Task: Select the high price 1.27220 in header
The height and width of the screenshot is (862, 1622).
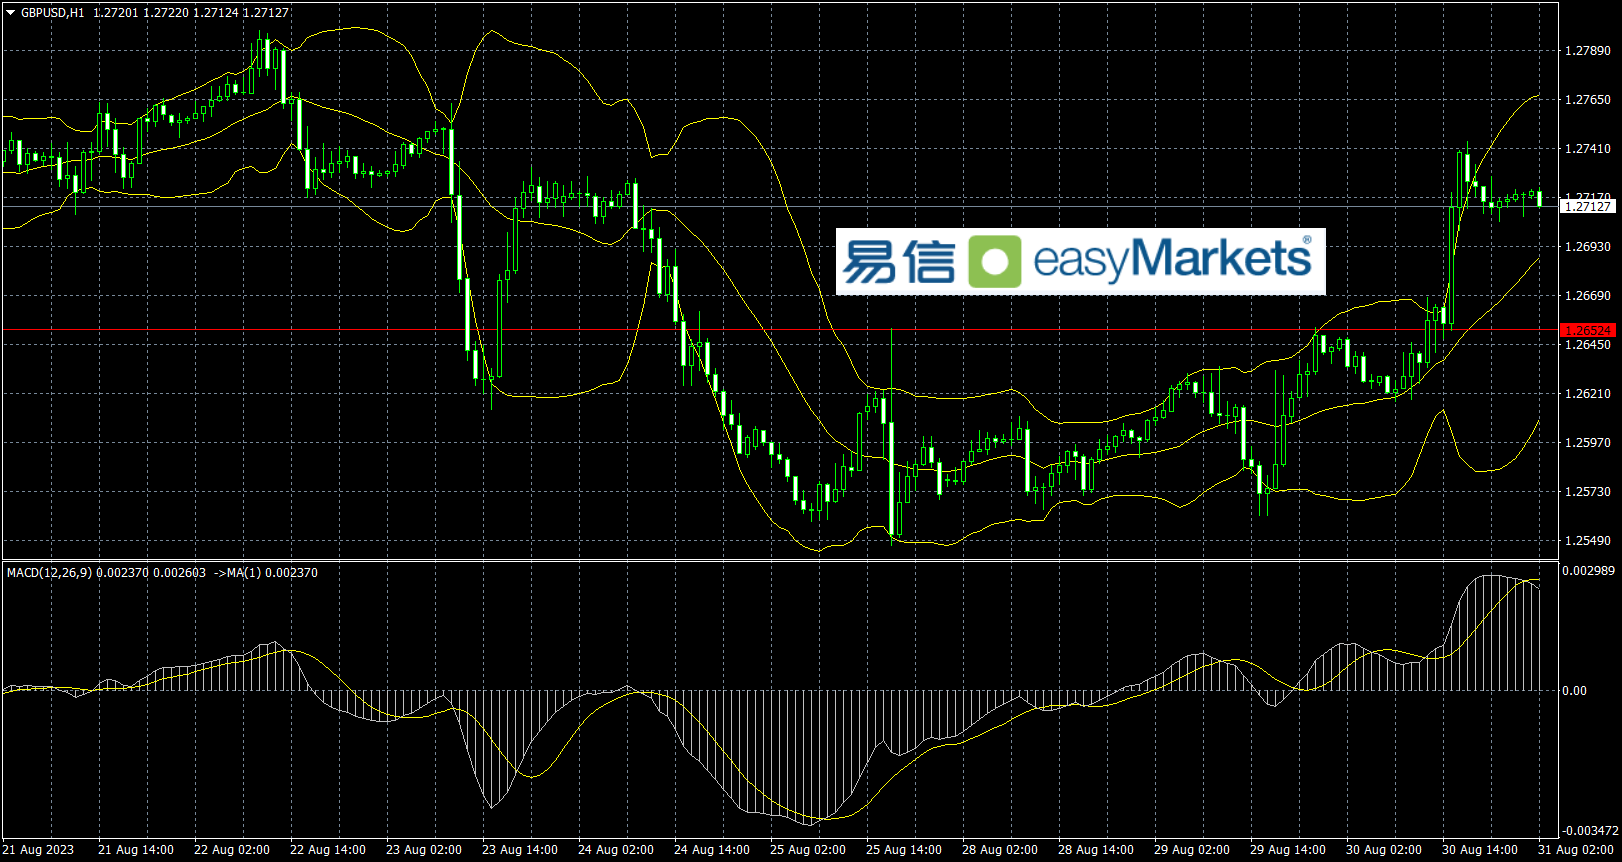Action: pos(166,13)
